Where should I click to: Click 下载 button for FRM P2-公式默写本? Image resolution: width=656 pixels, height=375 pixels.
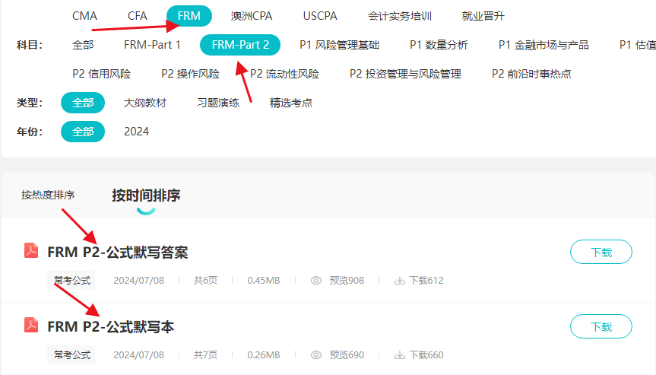[601, 326]
